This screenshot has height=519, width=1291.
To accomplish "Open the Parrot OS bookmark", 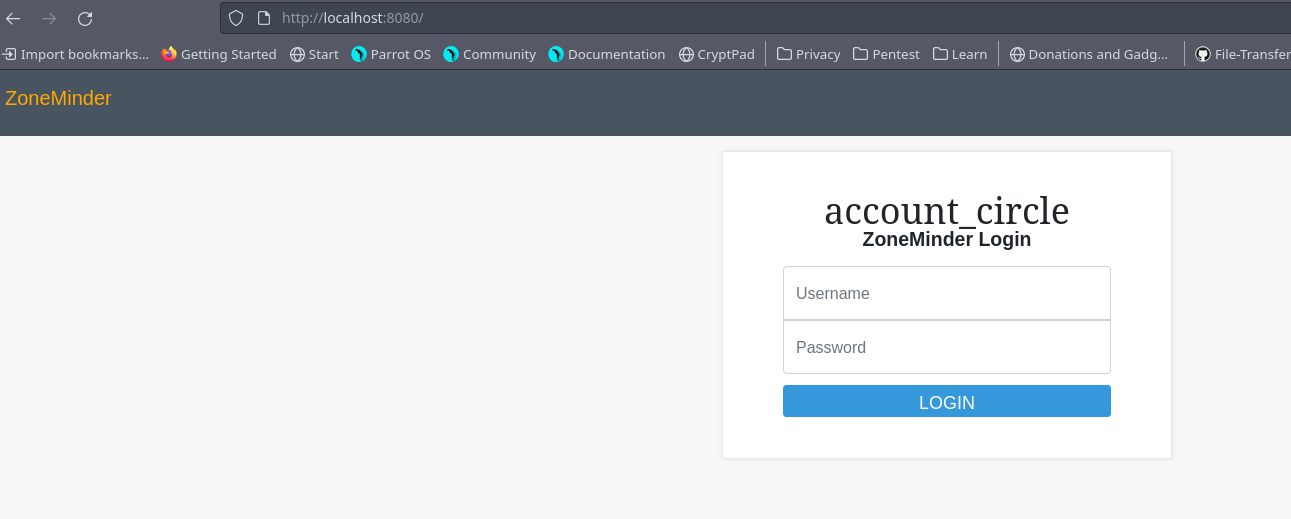I will pos(391,54).
